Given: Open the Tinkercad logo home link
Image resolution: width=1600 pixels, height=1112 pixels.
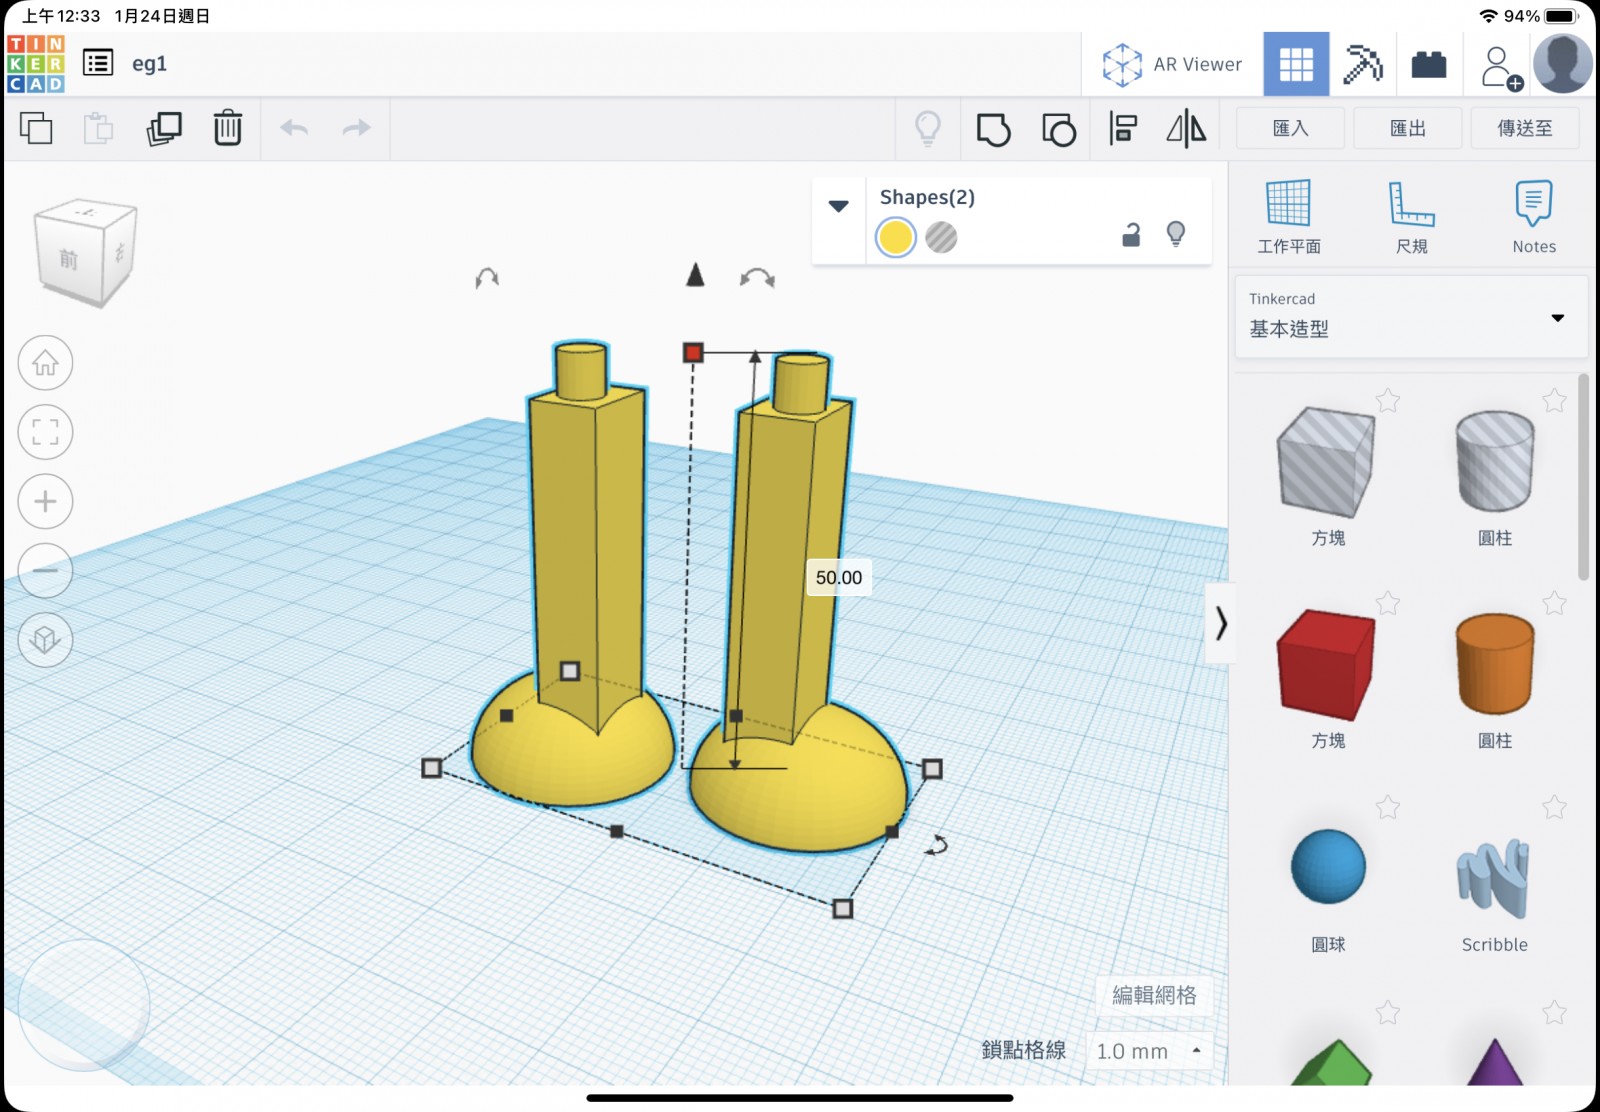Looking at the screenshot, I should [x=36, y=64].
